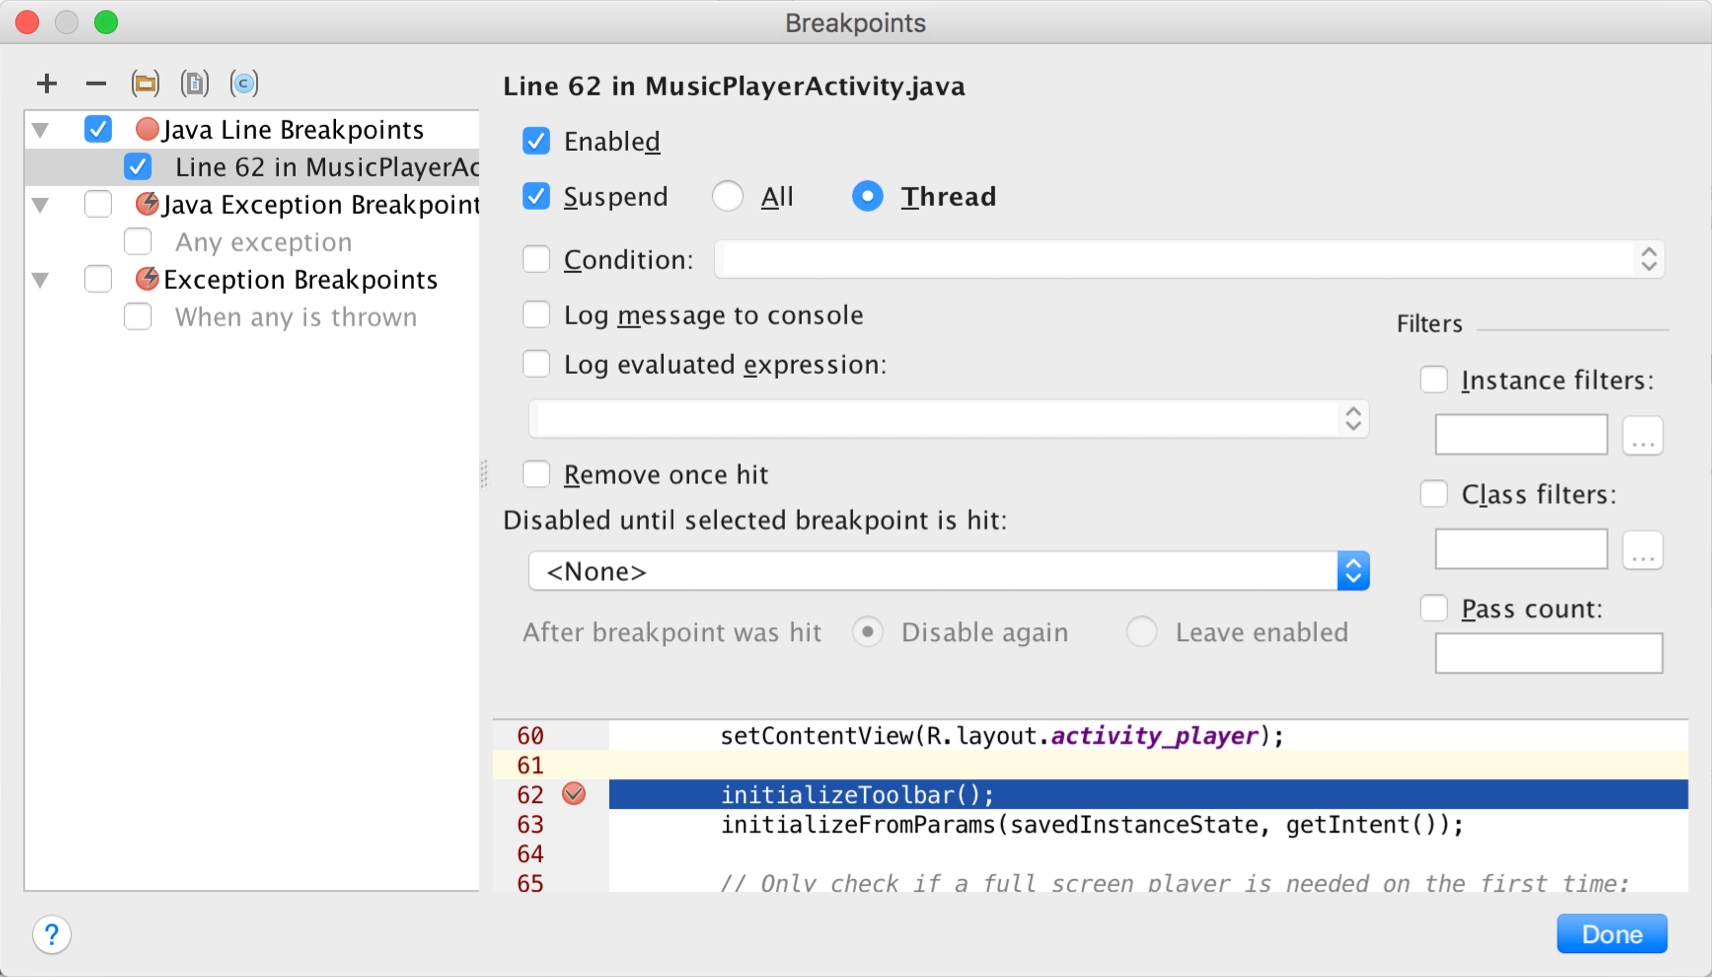Image resolution: width=1712 pixels, height=978 pixels.
Task: Click the group by file icon
Action: click(194, 83)
